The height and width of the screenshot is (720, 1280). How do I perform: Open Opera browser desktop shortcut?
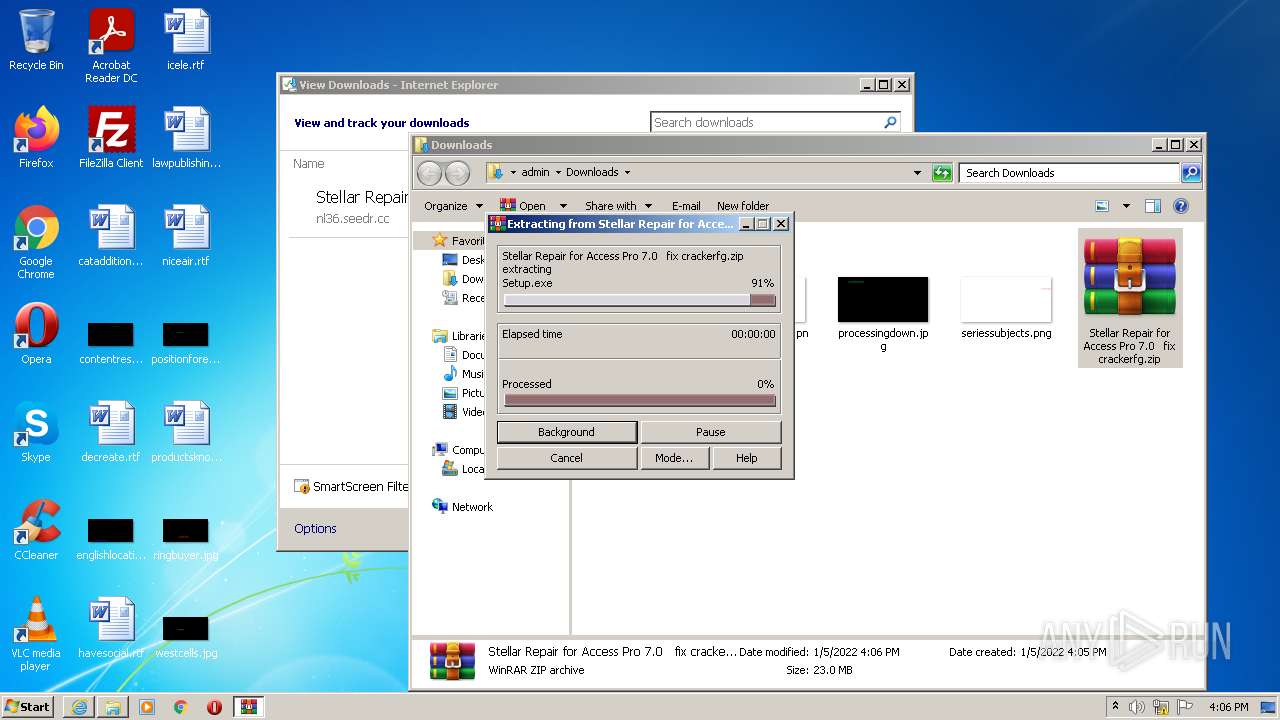click(x=36, y=334)
